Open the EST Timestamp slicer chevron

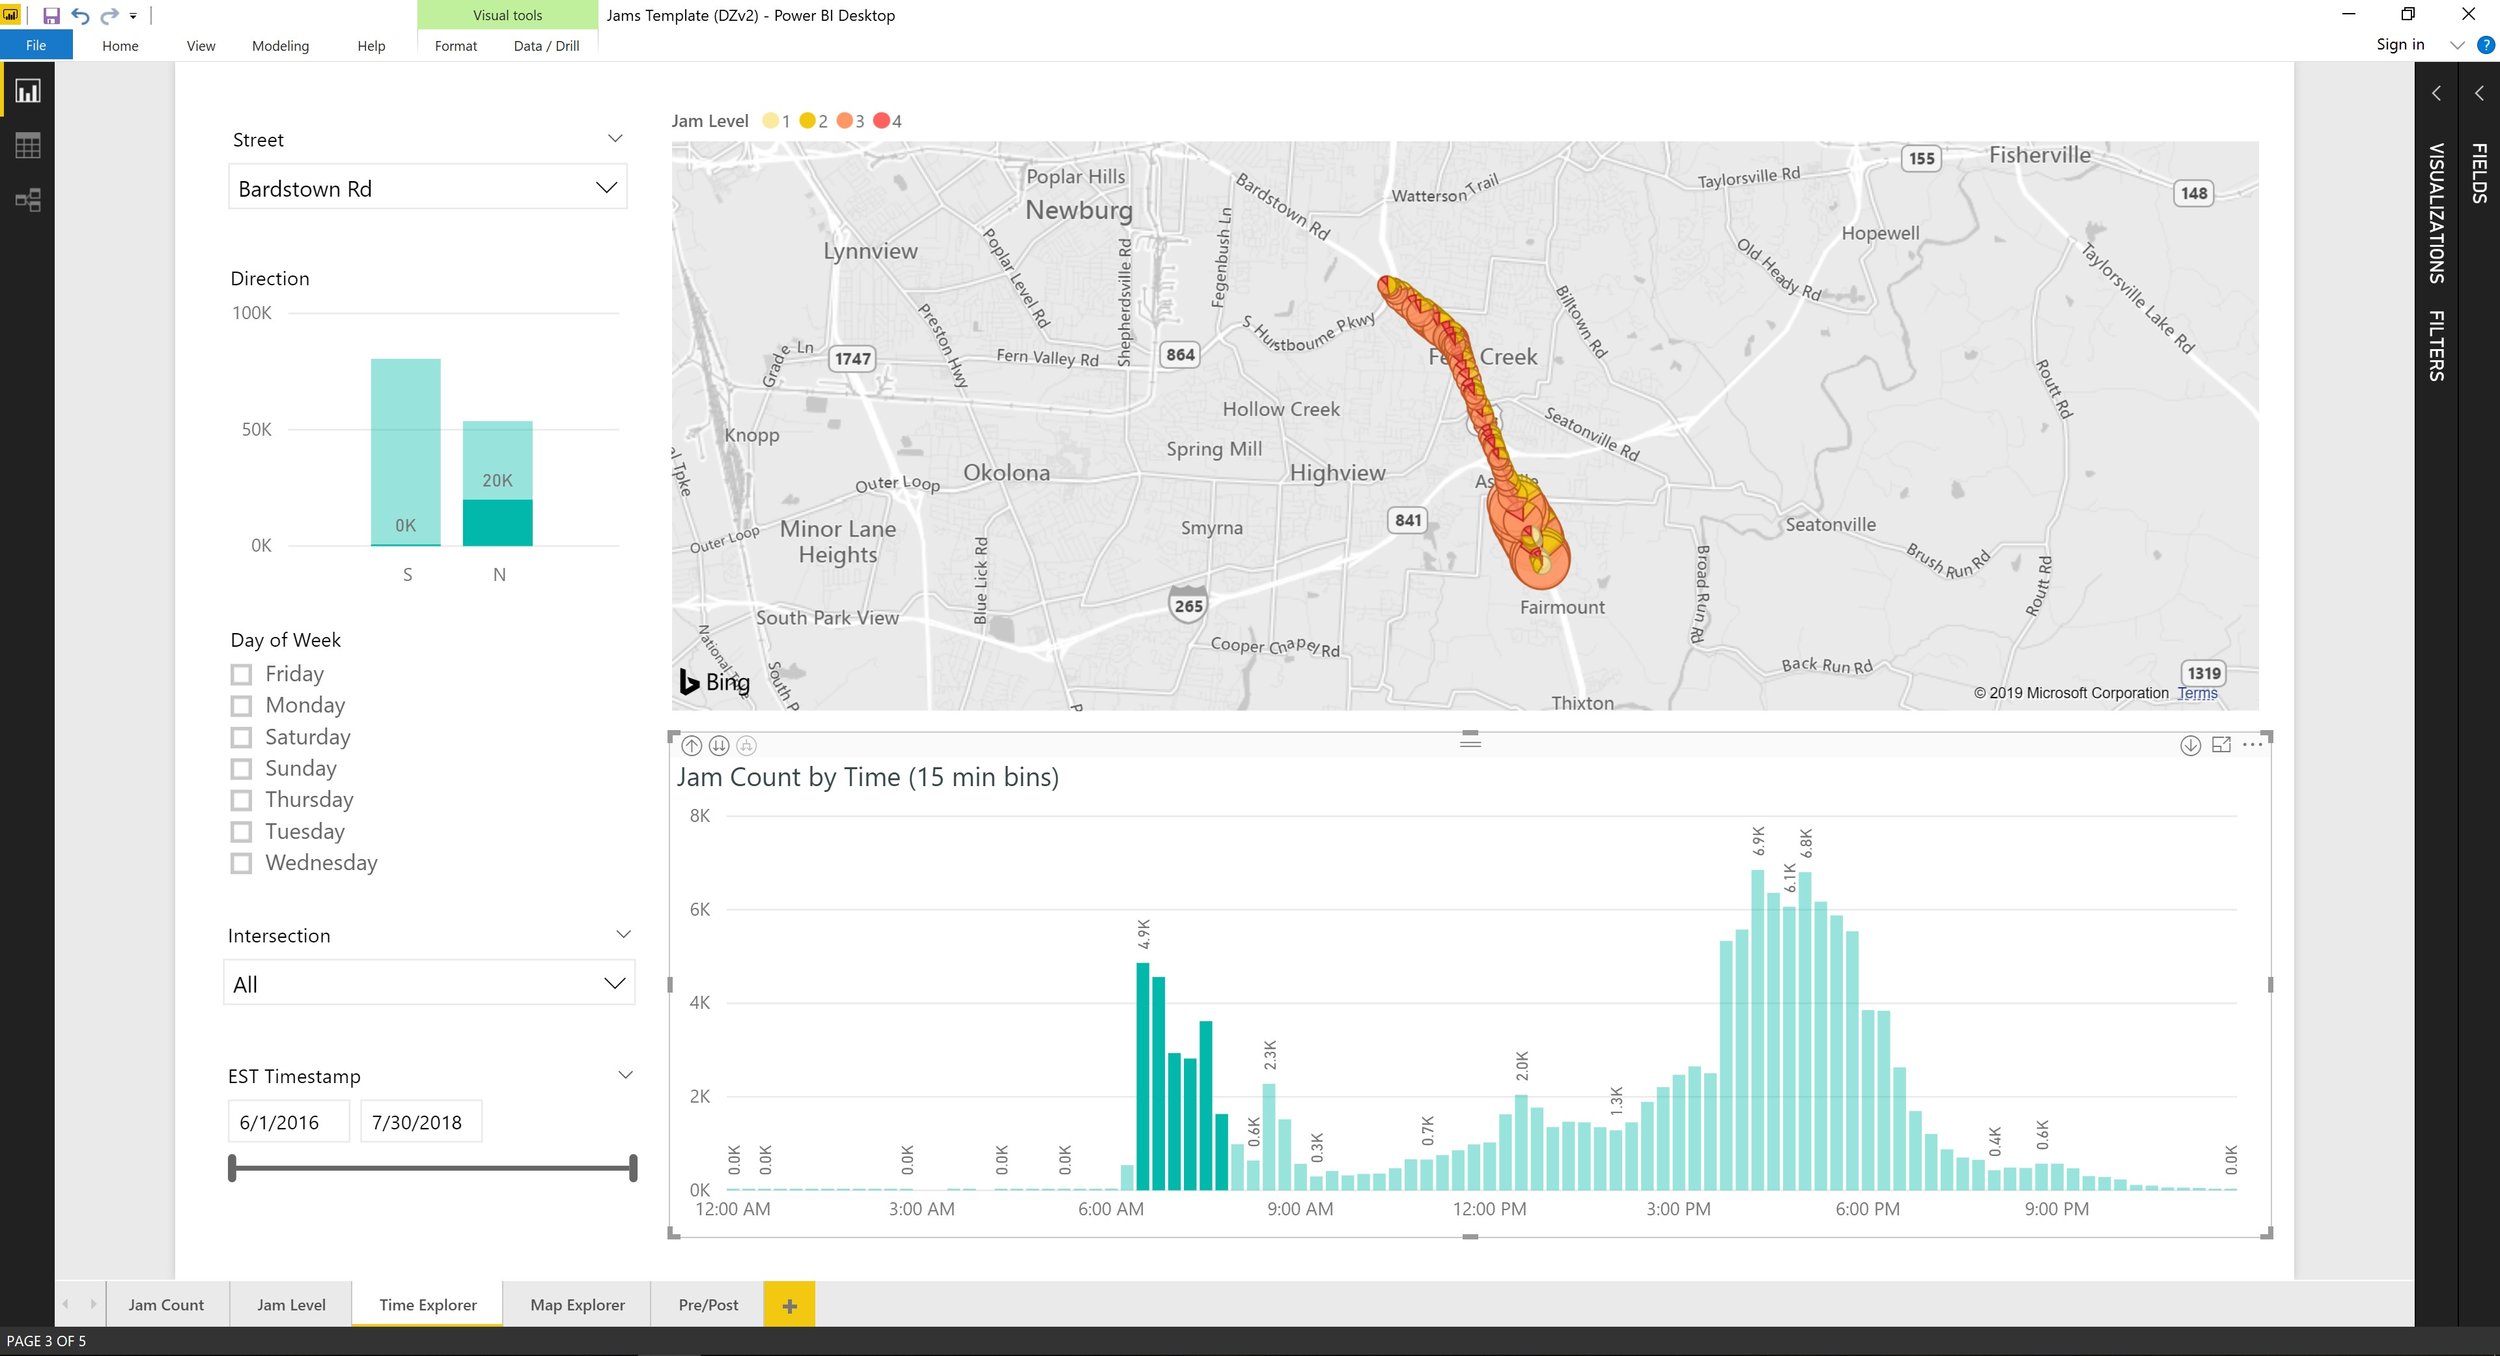coord(625,1075)
